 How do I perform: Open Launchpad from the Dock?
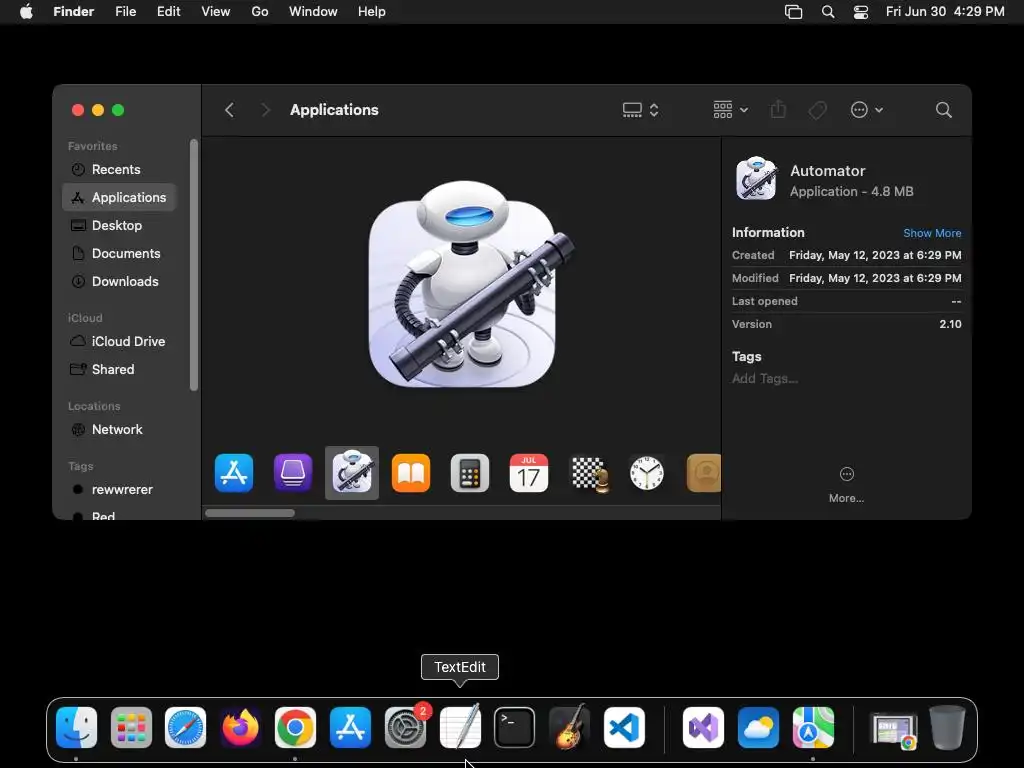tap(131, 728)
